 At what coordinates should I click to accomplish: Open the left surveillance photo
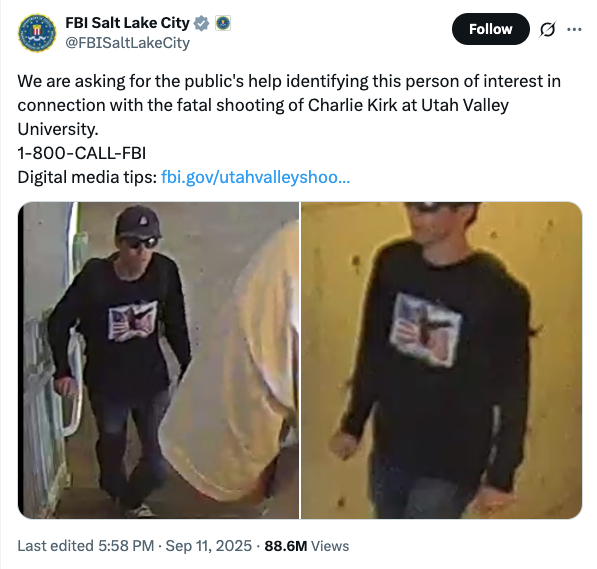point(158,360)
